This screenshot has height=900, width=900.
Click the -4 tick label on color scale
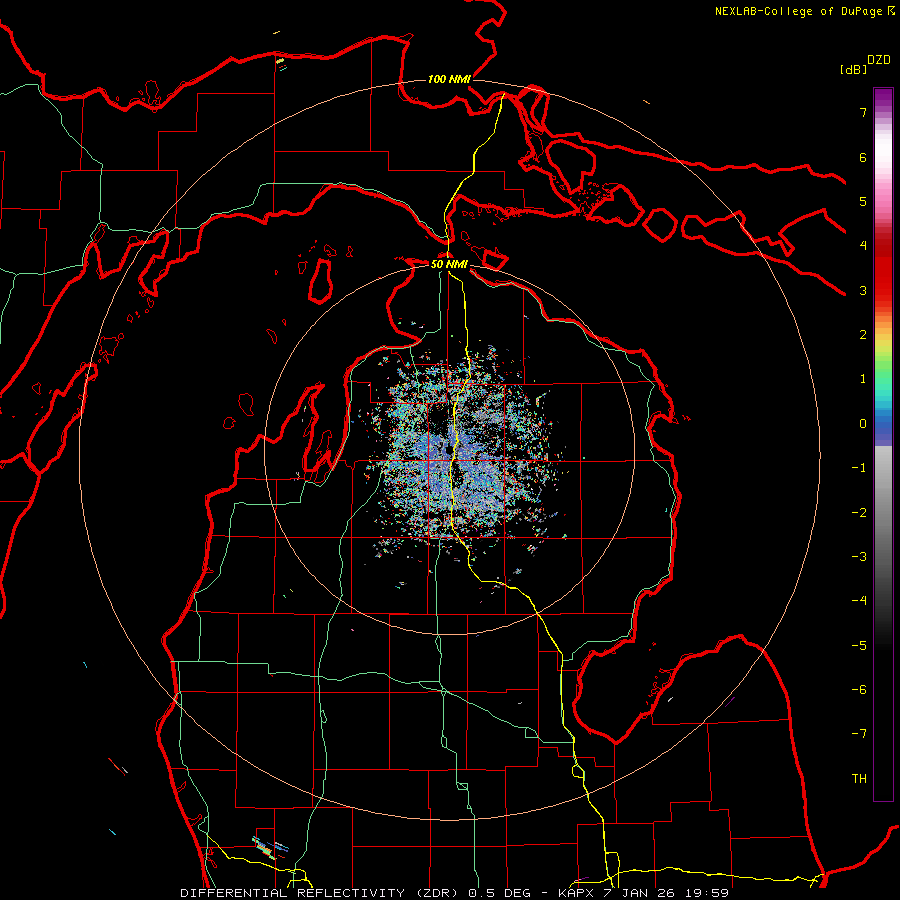(x=859, y=601)
